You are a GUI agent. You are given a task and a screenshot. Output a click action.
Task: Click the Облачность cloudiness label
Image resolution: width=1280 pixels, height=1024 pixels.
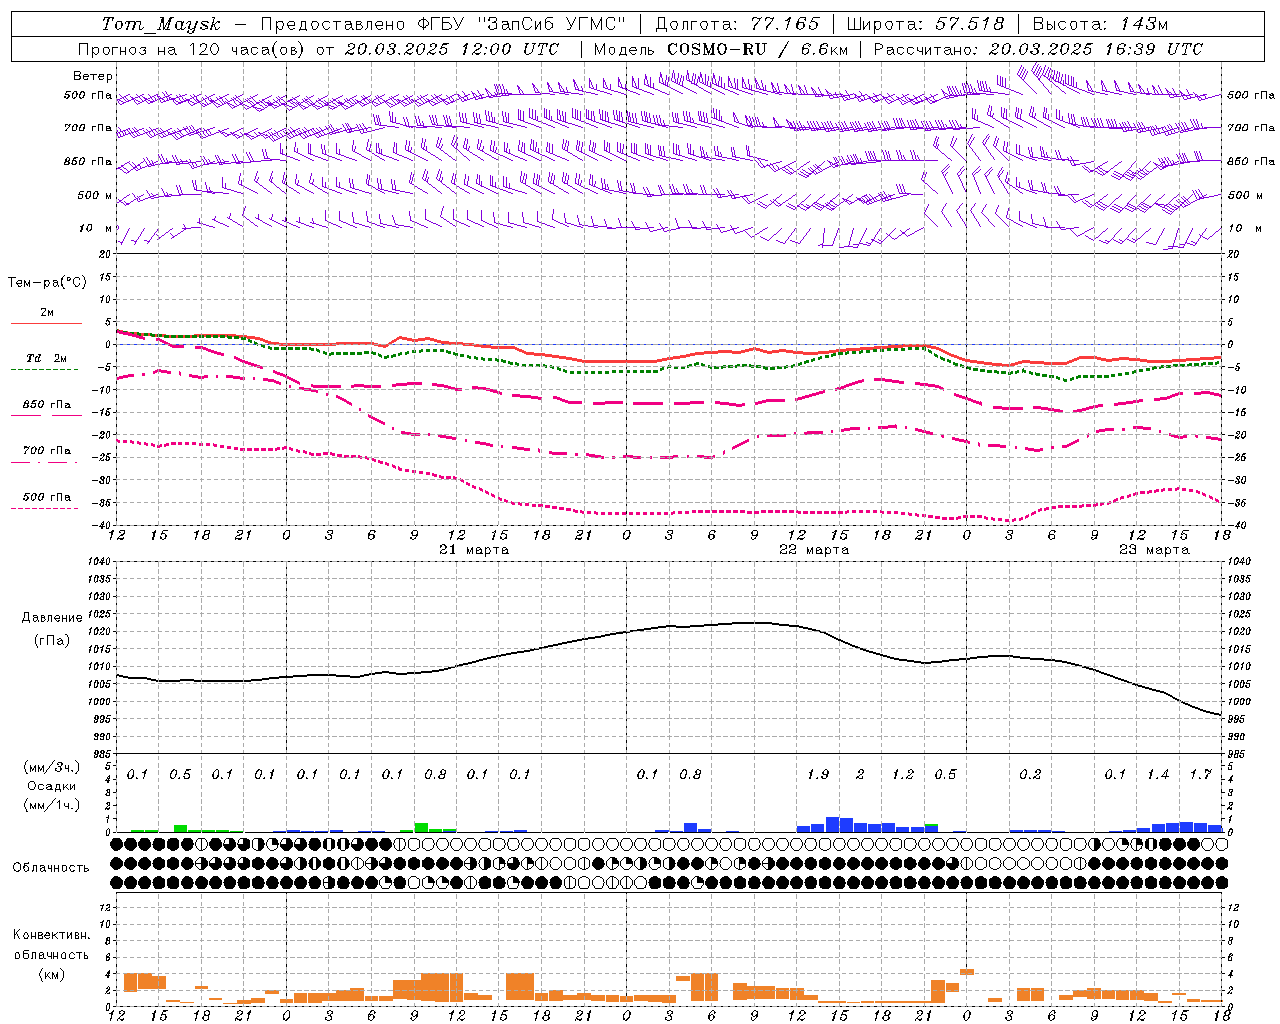tap(51, 868)
